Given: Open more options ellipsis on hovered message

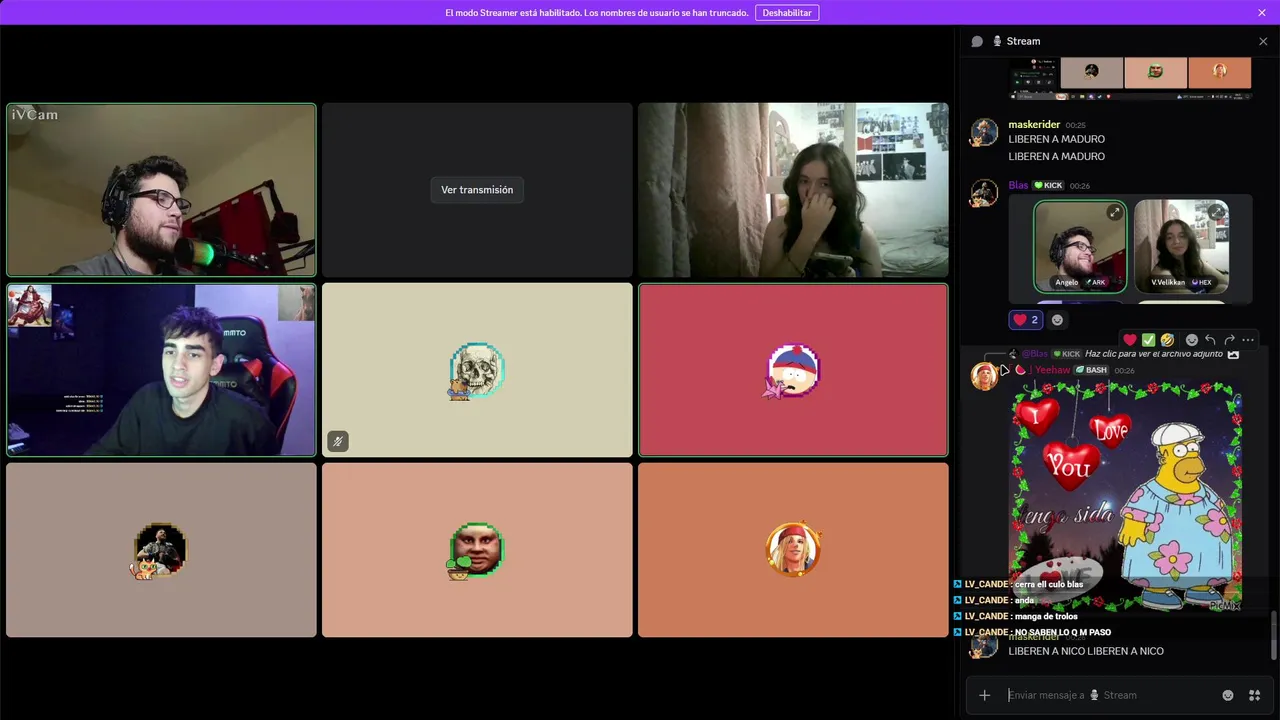Looking at the screenshot, I should point(1248,340).
